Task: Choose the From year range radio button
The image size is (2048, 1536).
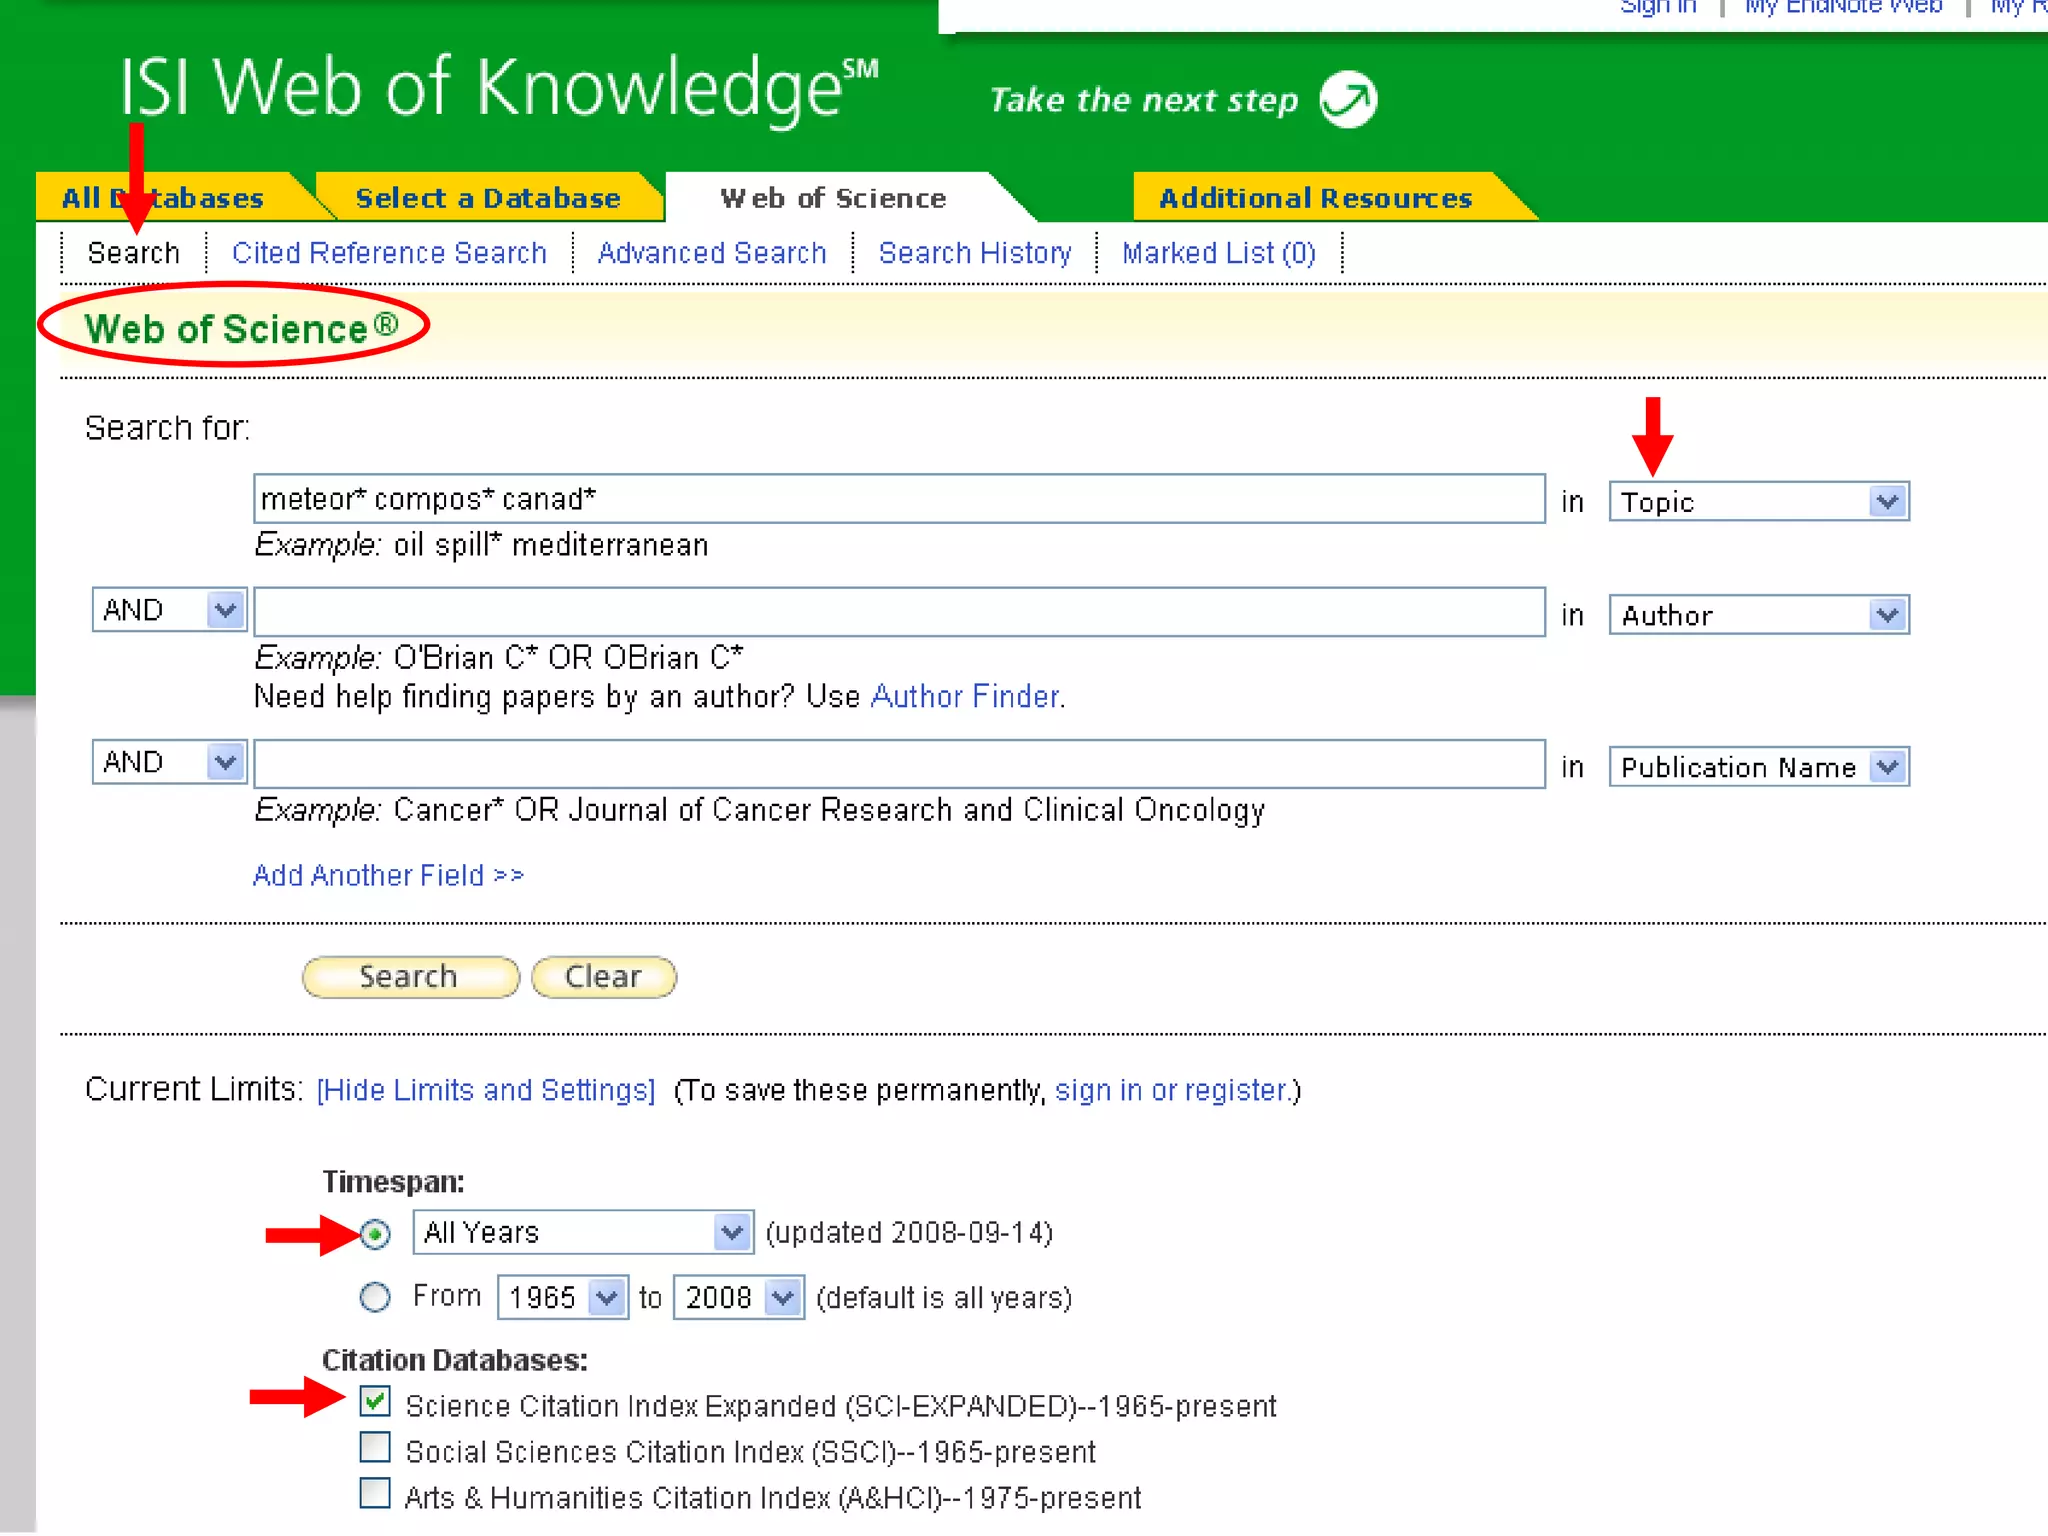Action: [375, 1297]
